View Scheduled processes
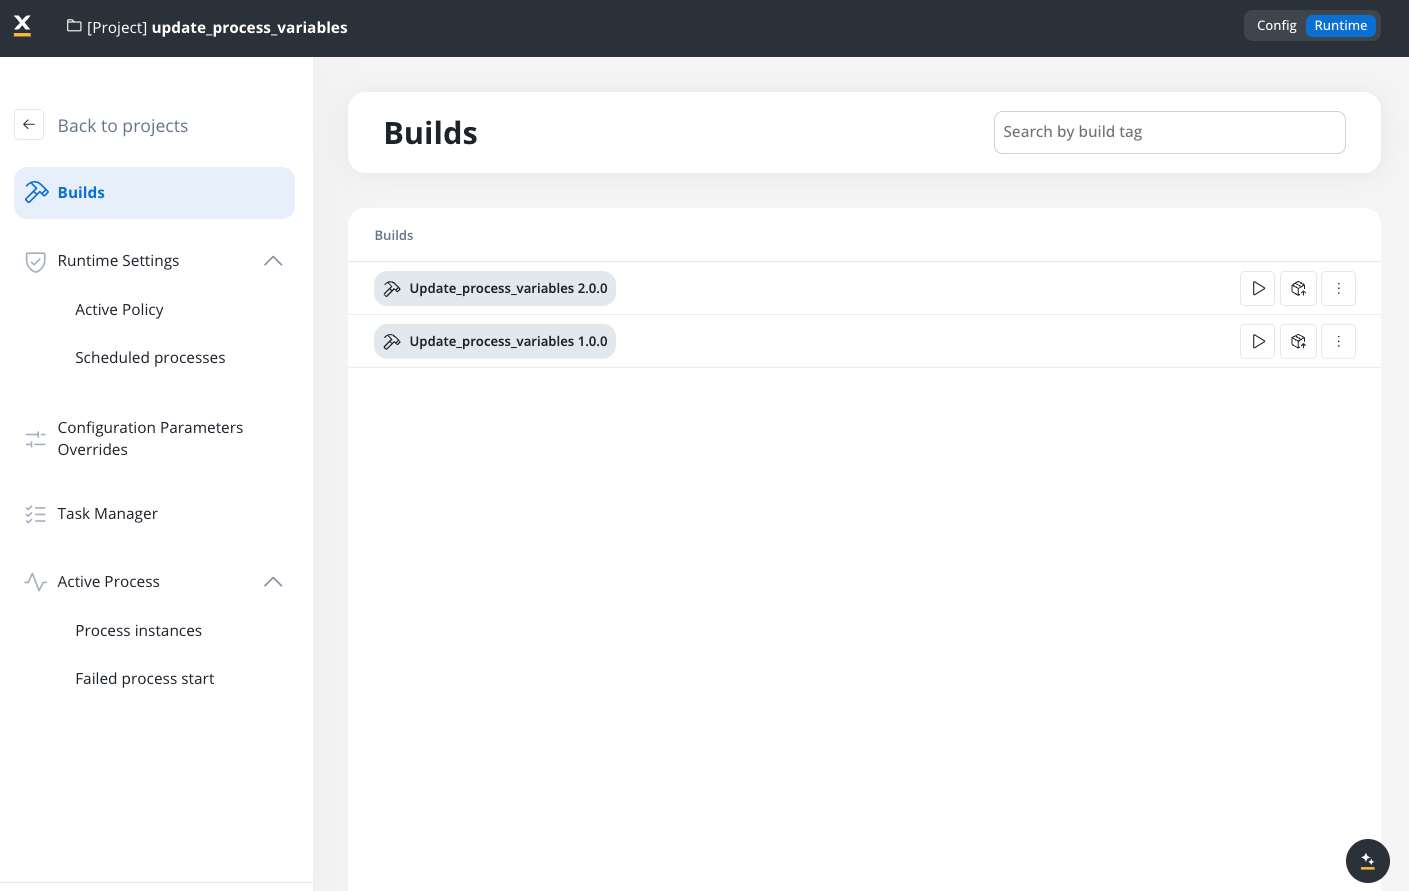 [x=150, y=358]
